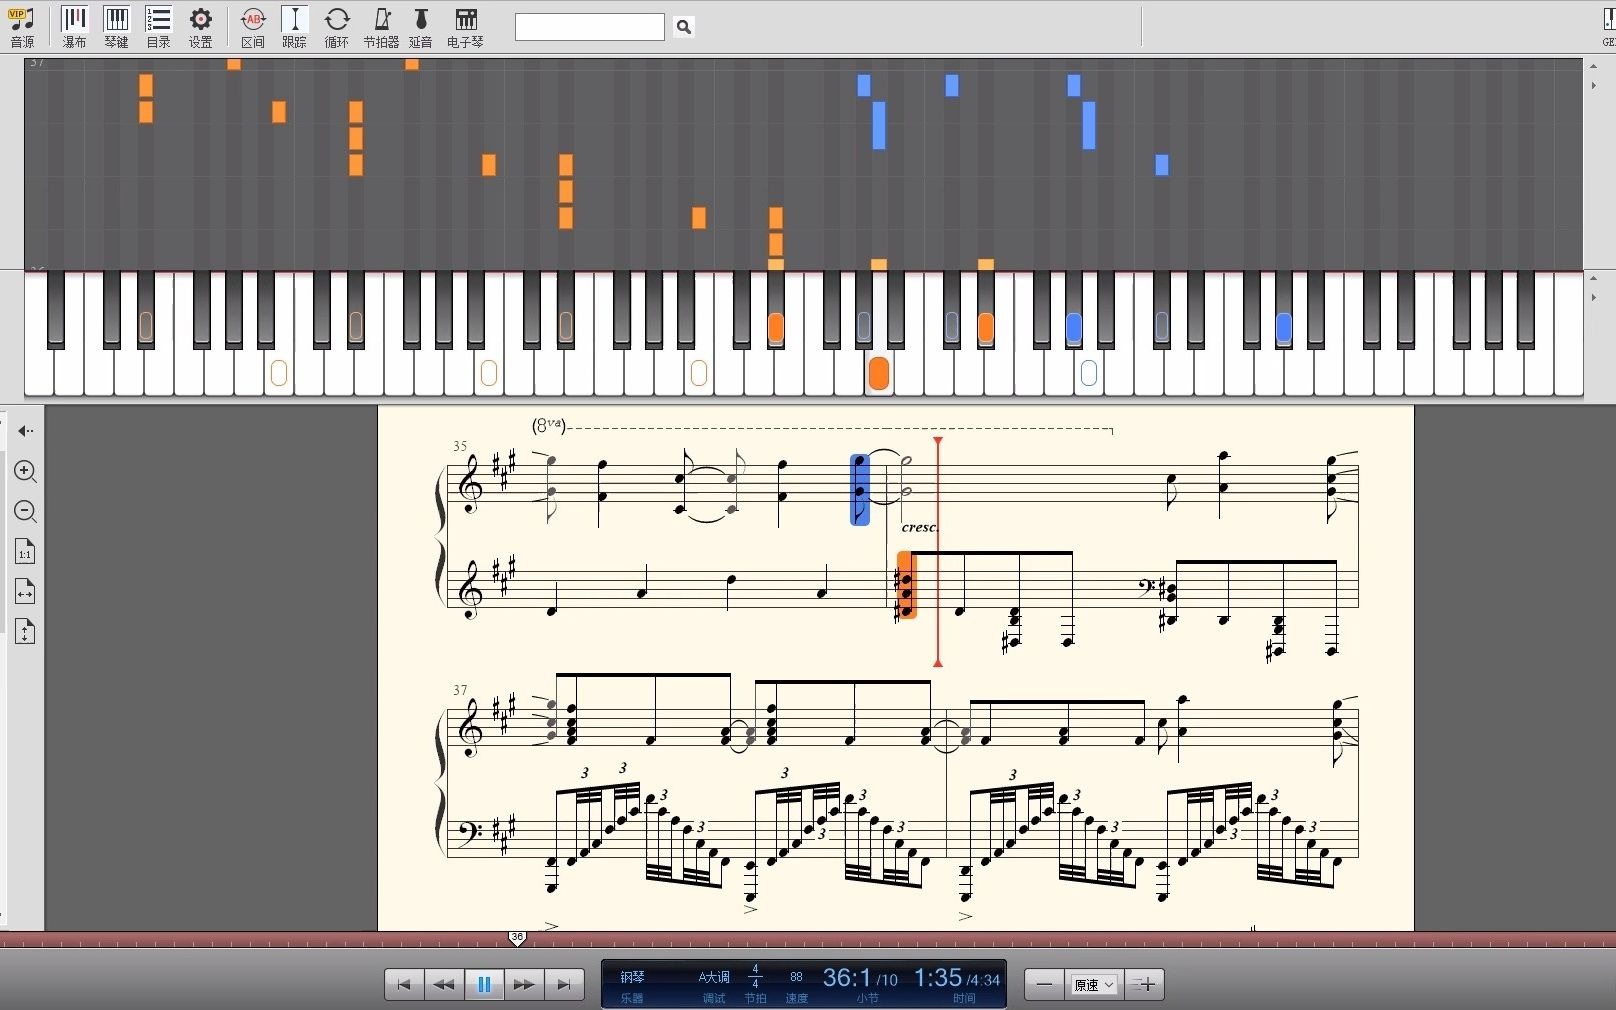Click the orange-lit white piano key

click(878, 373)
